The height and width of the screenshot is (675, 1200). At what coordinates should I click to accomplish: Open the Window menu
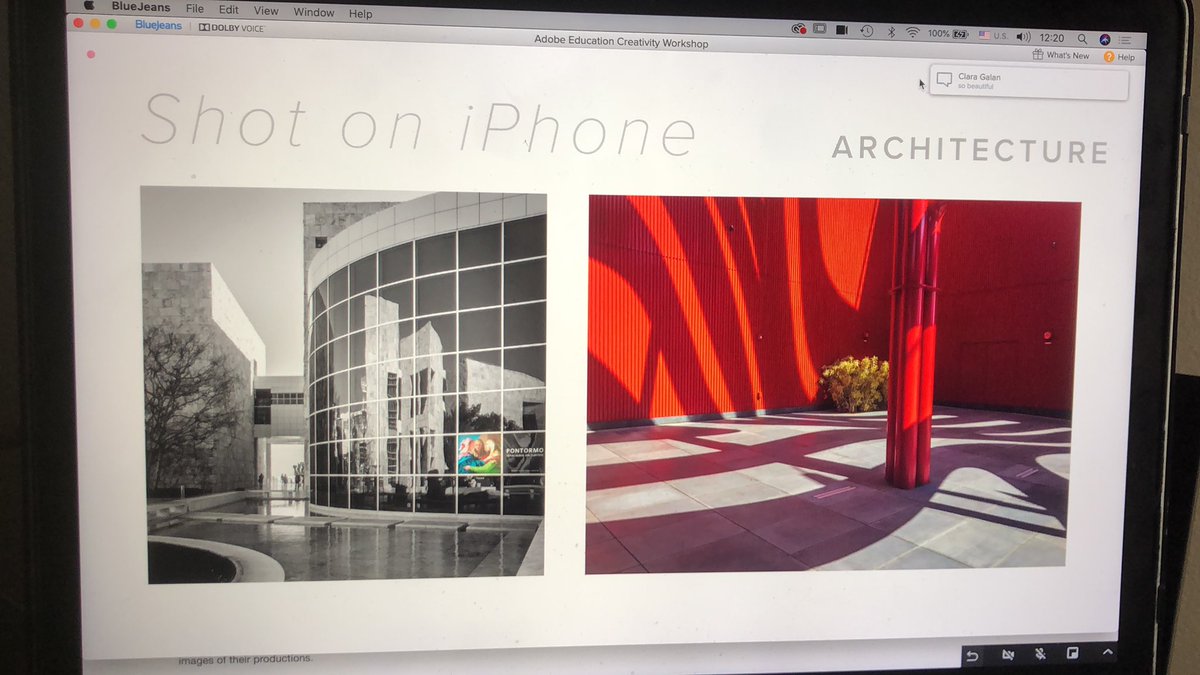click(x=313, y=13)
